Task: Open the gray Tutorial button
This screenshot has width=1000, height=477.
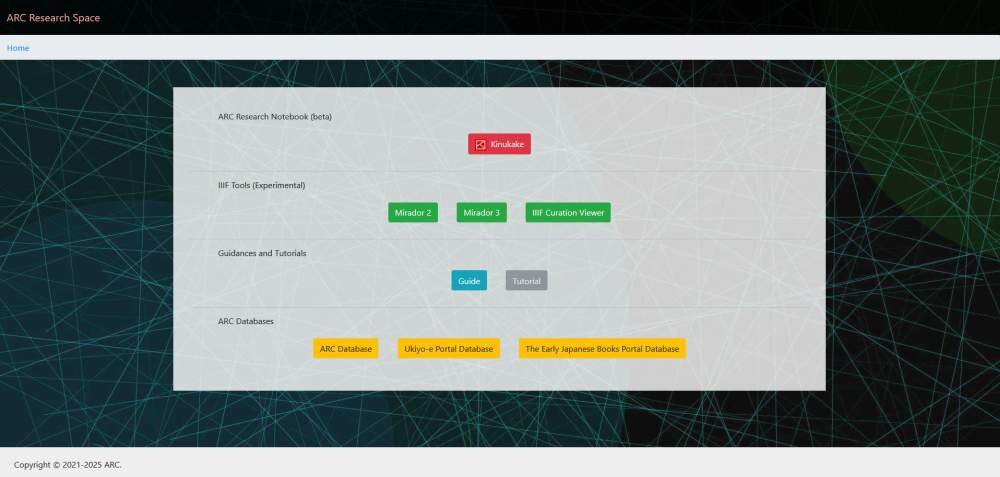Action: coord(526,281)
